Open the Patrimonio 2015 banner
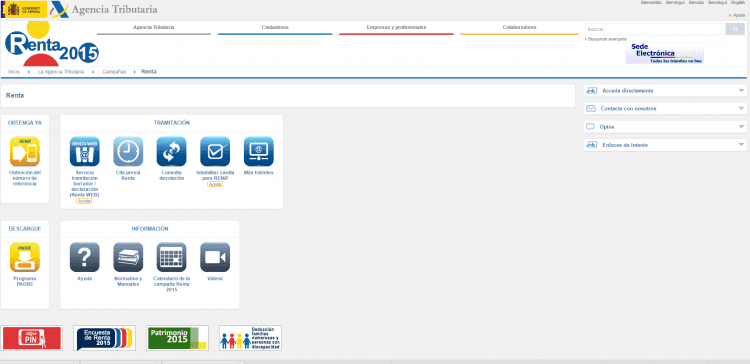 (x=177, y=338)
